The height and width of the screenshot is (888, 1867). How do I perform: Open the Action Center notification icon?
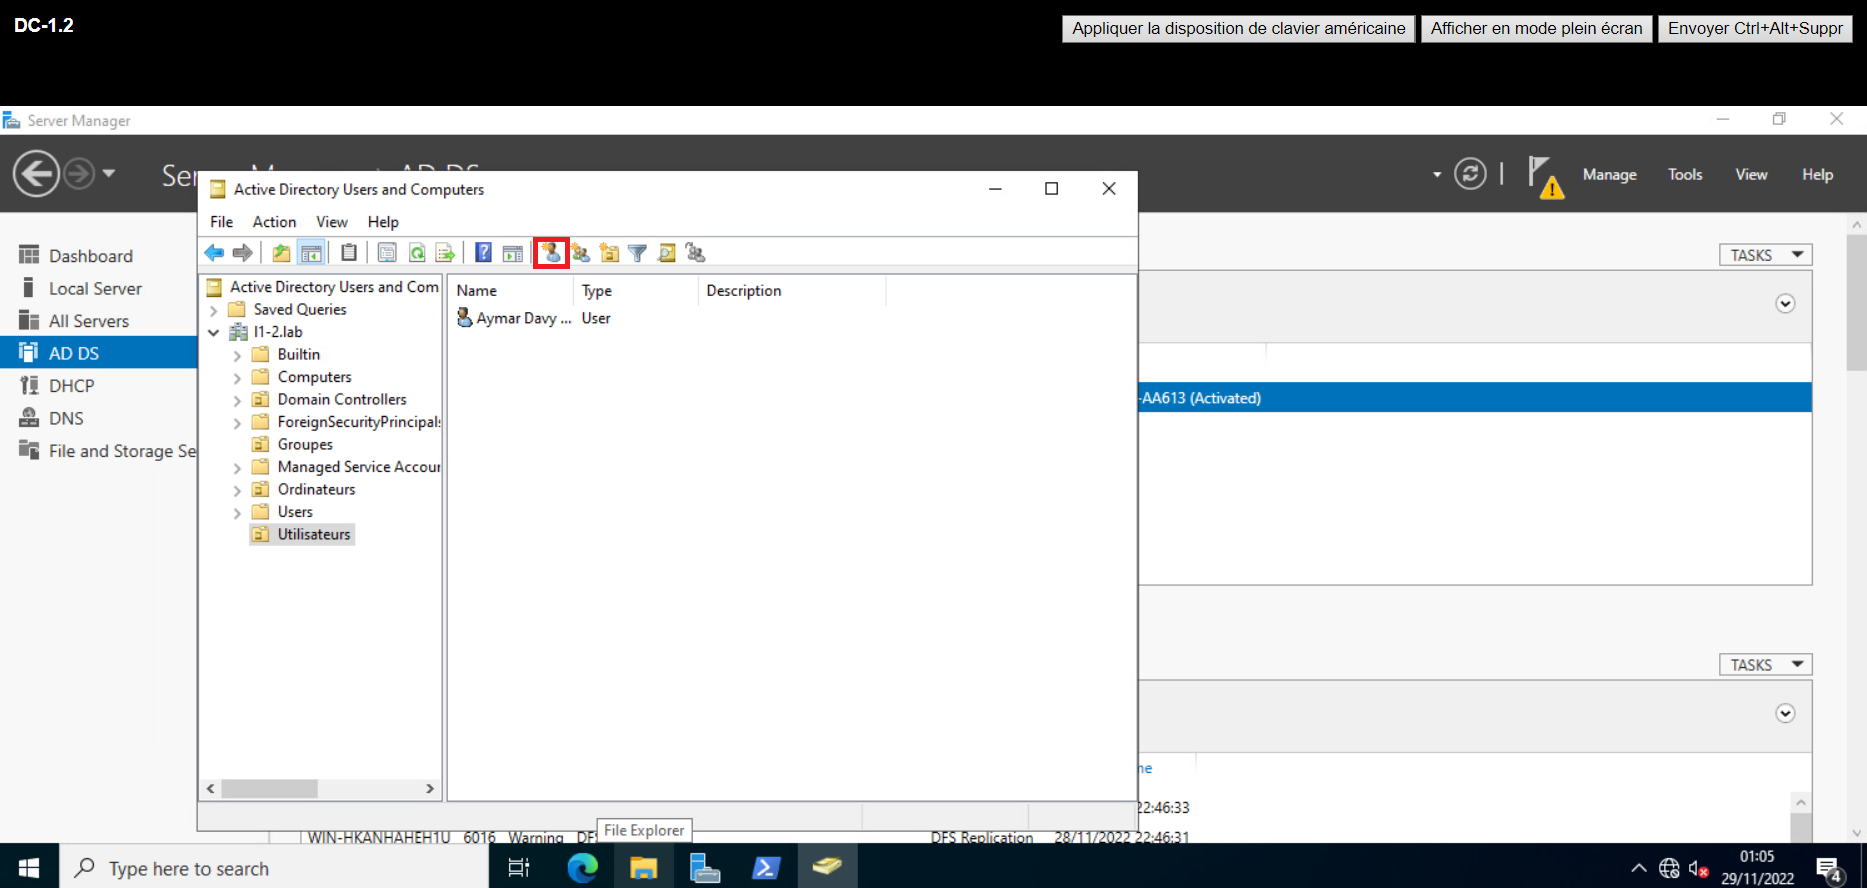1830,869
